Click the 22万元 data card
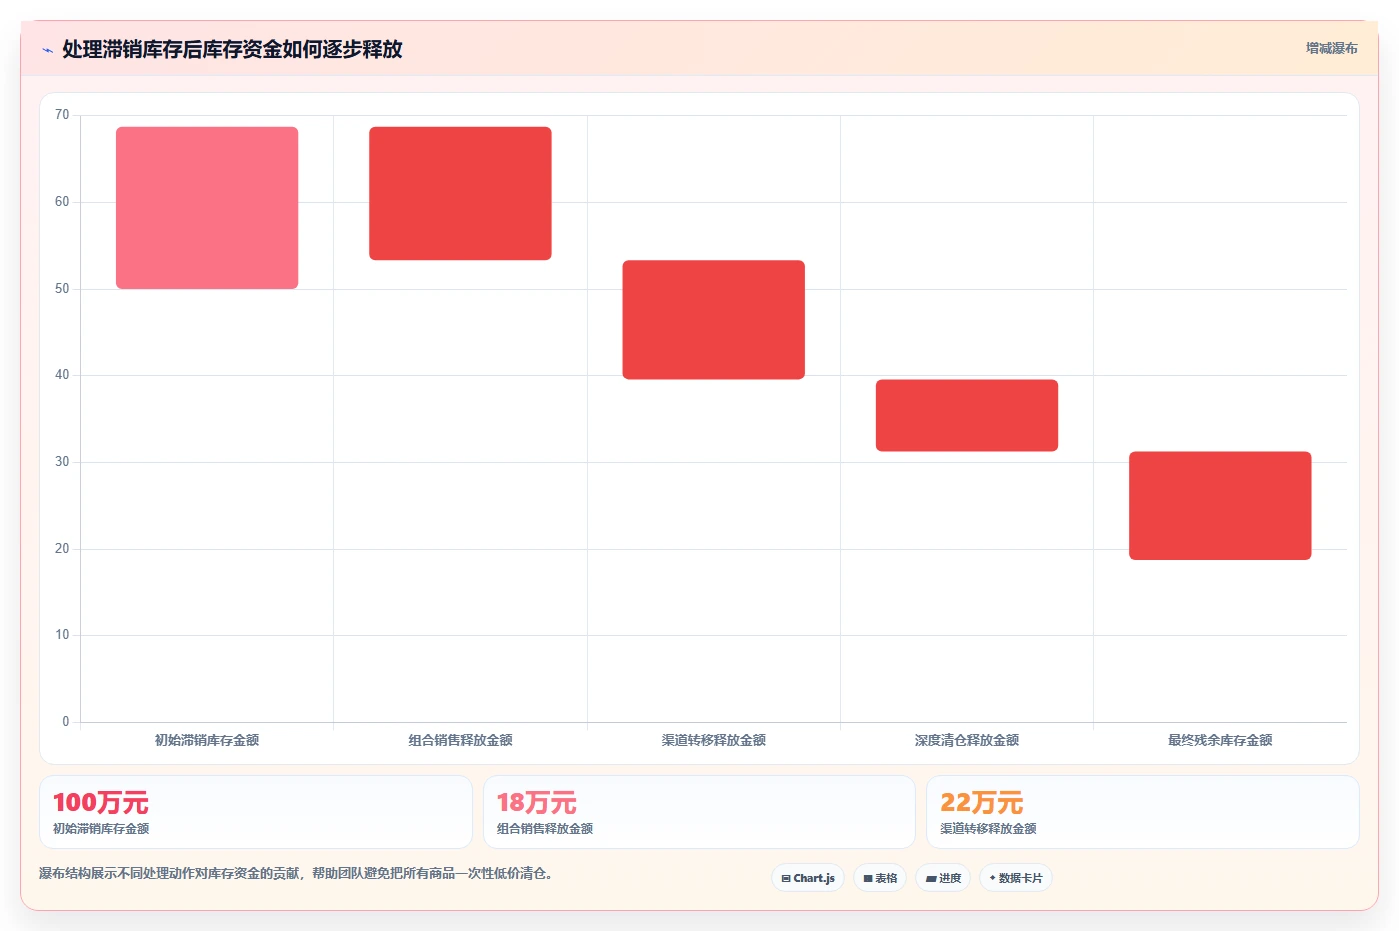 (1143, 812)
